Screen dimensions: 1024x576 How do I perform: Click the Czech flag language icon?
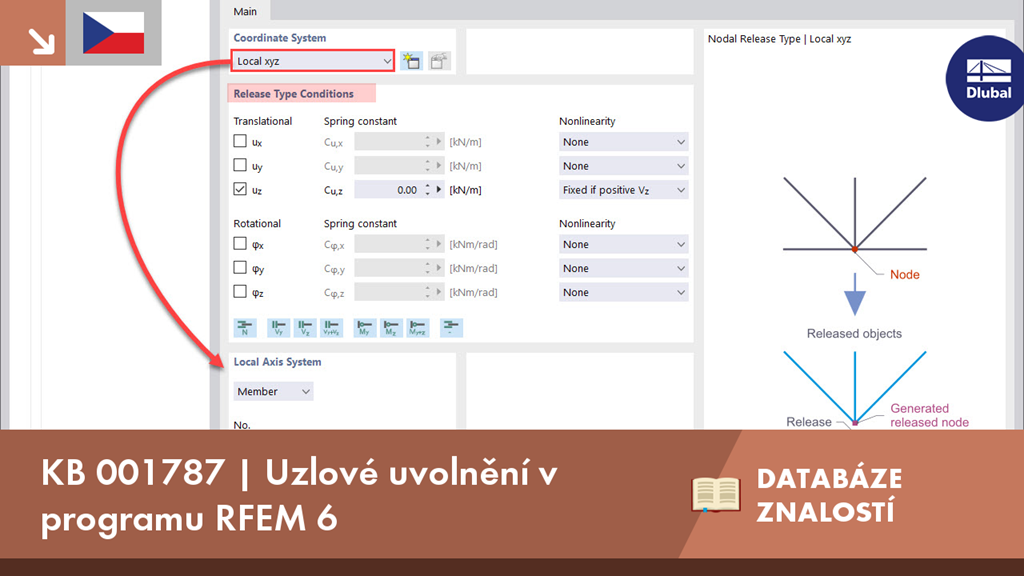point(114,33)
